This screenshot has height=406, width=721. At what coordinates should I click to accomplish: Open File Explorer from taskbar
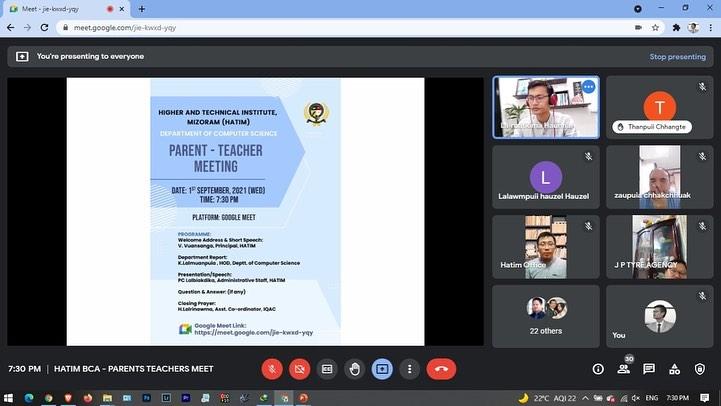107,398
